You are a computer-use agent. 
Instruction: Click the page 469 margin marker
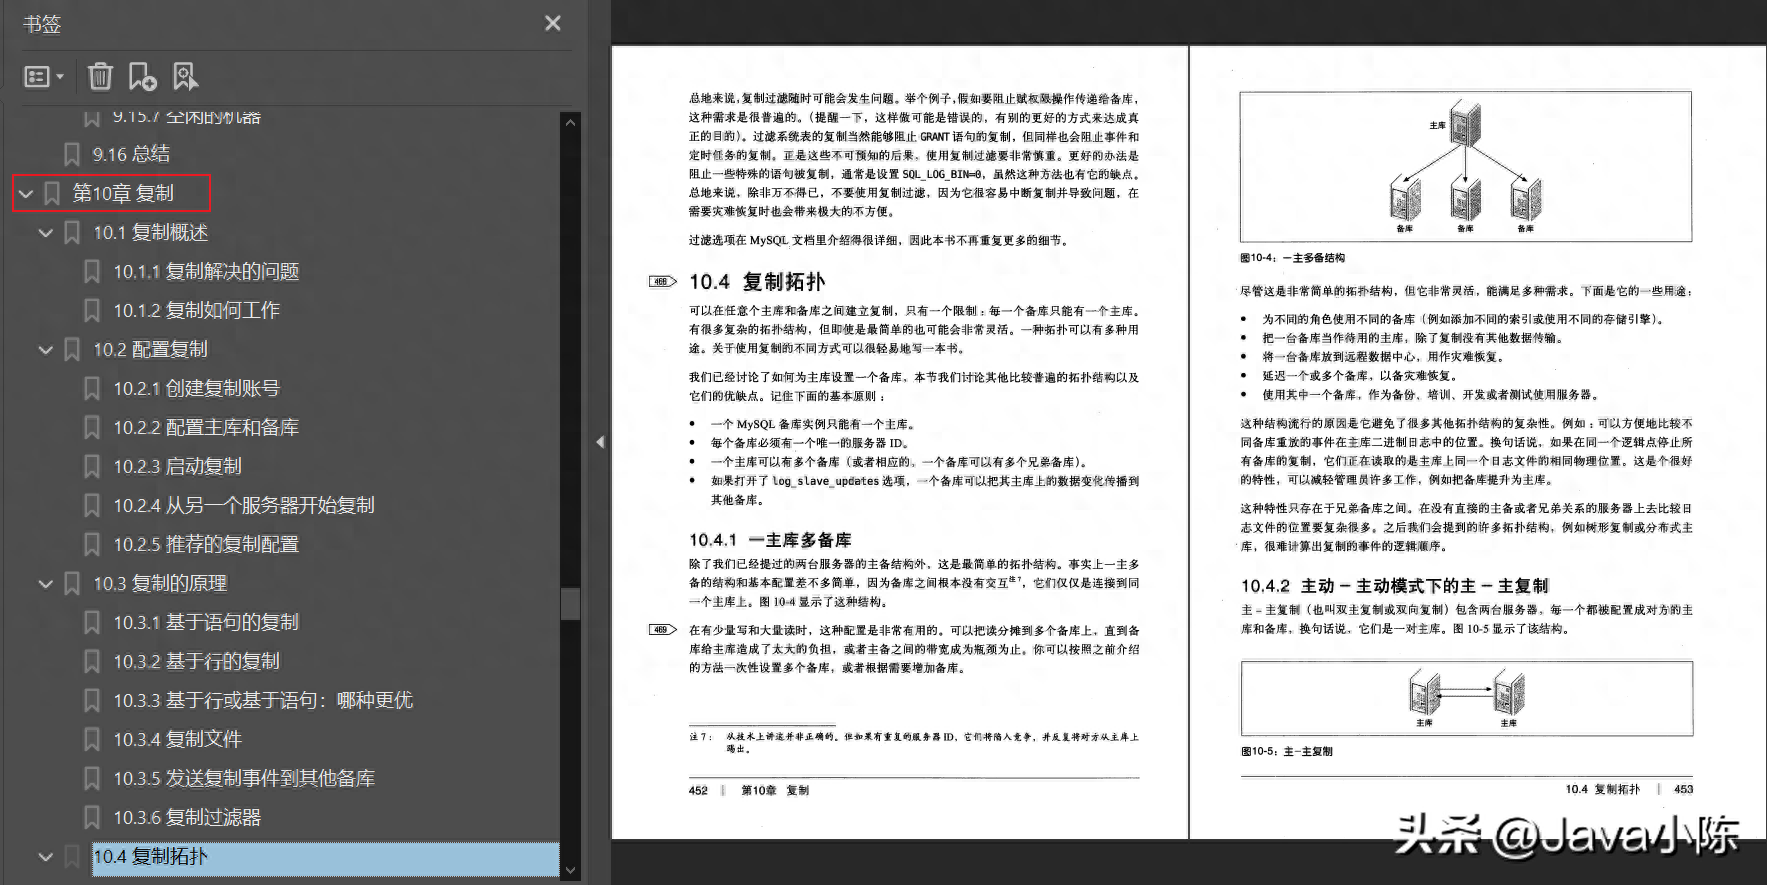(x=662, y=630)
